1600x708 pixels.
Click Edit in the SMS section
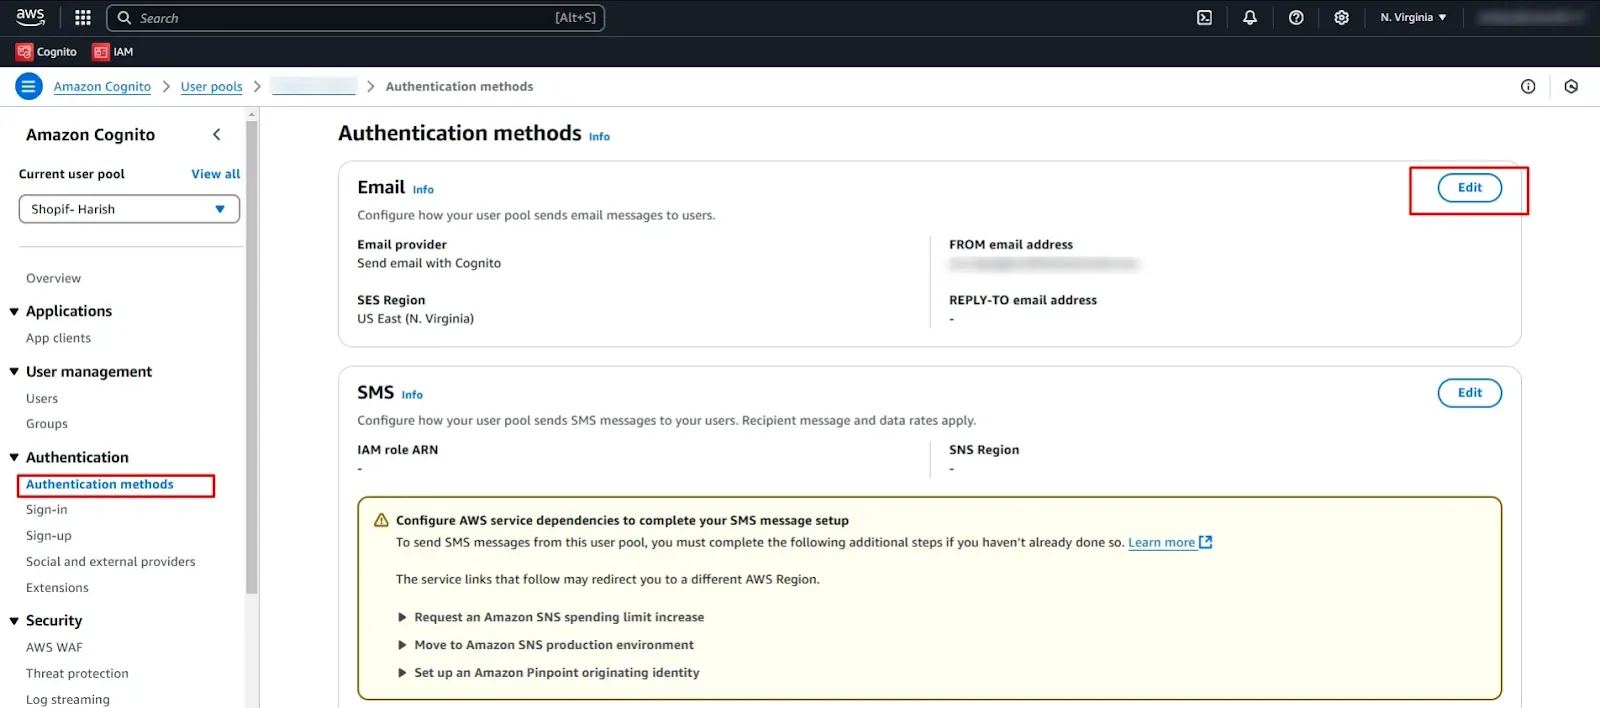tap(1470, 393)
